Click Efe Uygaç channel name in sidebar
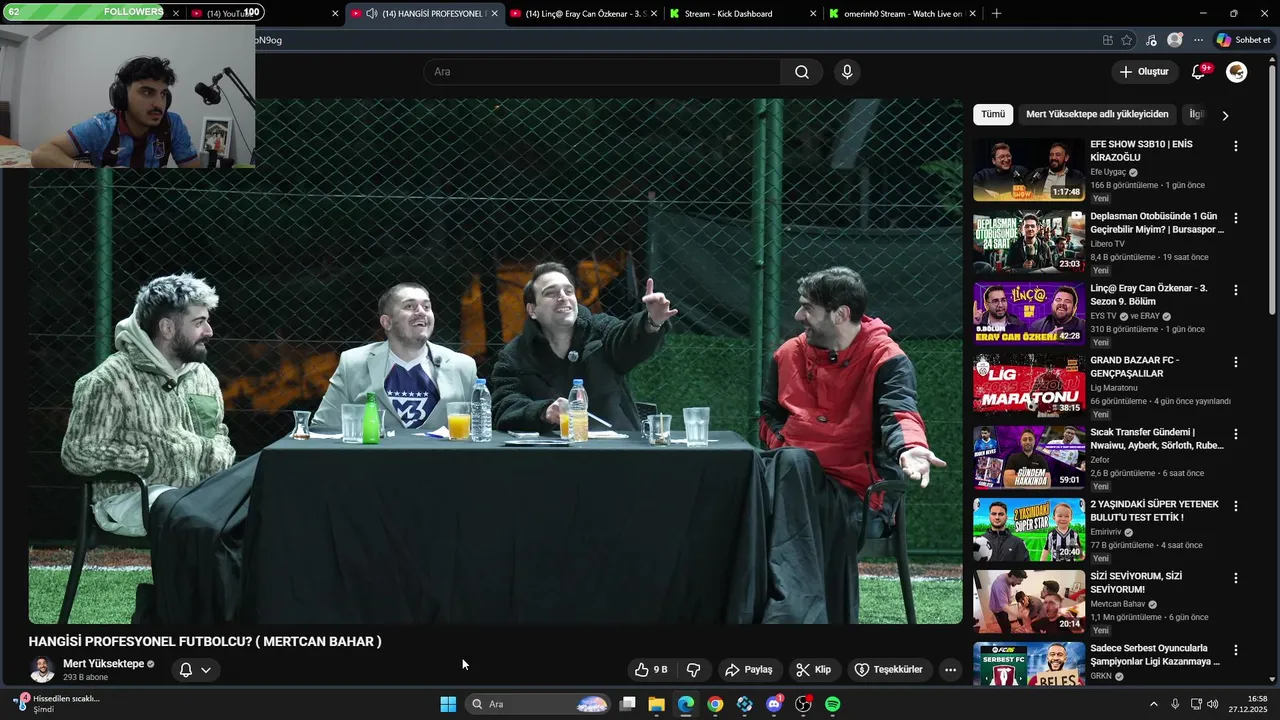This screenshot has width=1280, height=720. tap(1108, 172)
